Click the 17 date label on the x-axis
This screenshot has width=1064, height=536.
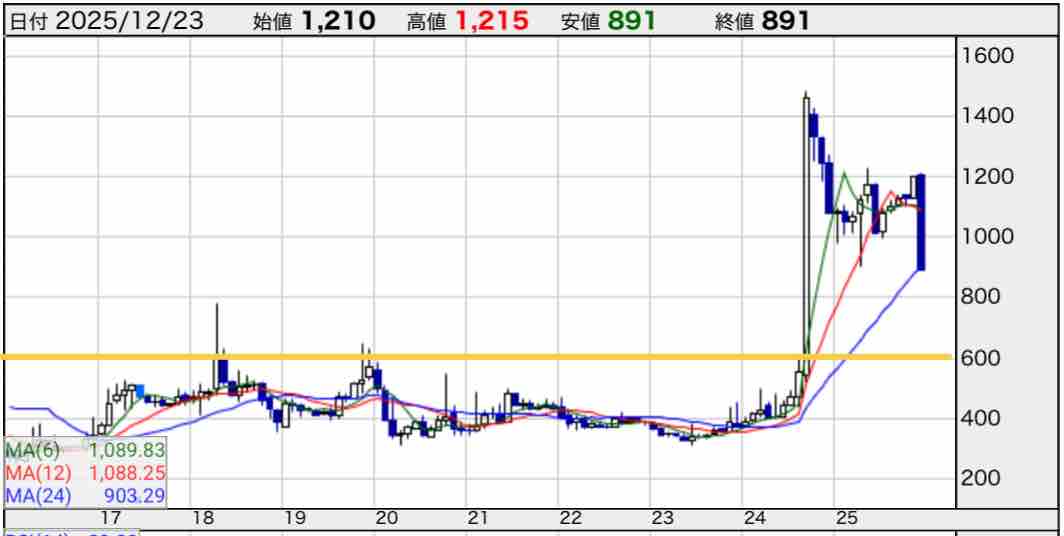[x=110, y=518]
